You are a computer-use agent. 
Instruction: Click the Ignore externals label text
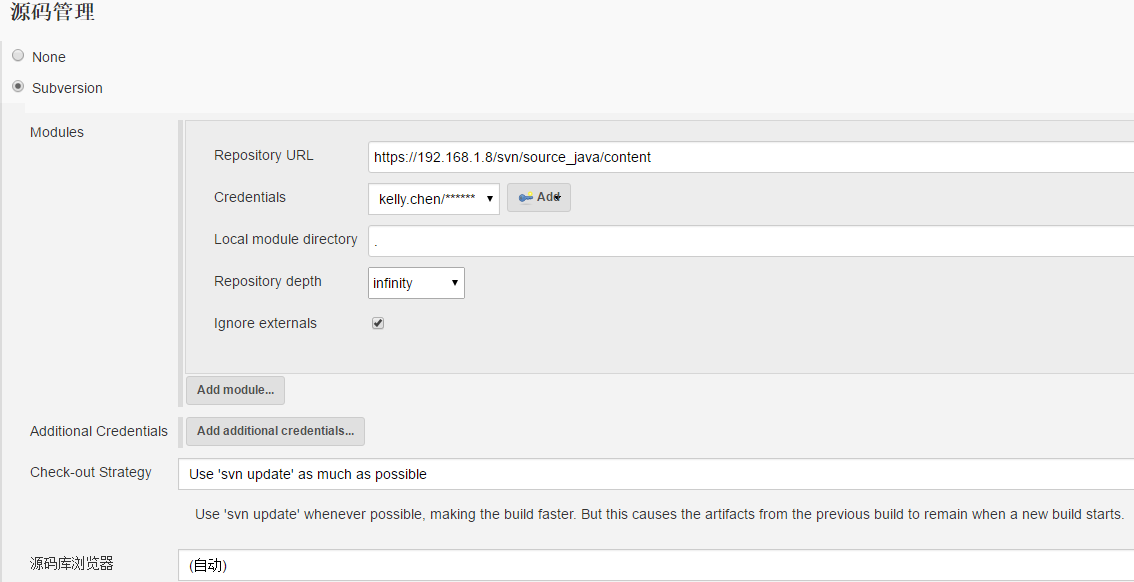265,323
